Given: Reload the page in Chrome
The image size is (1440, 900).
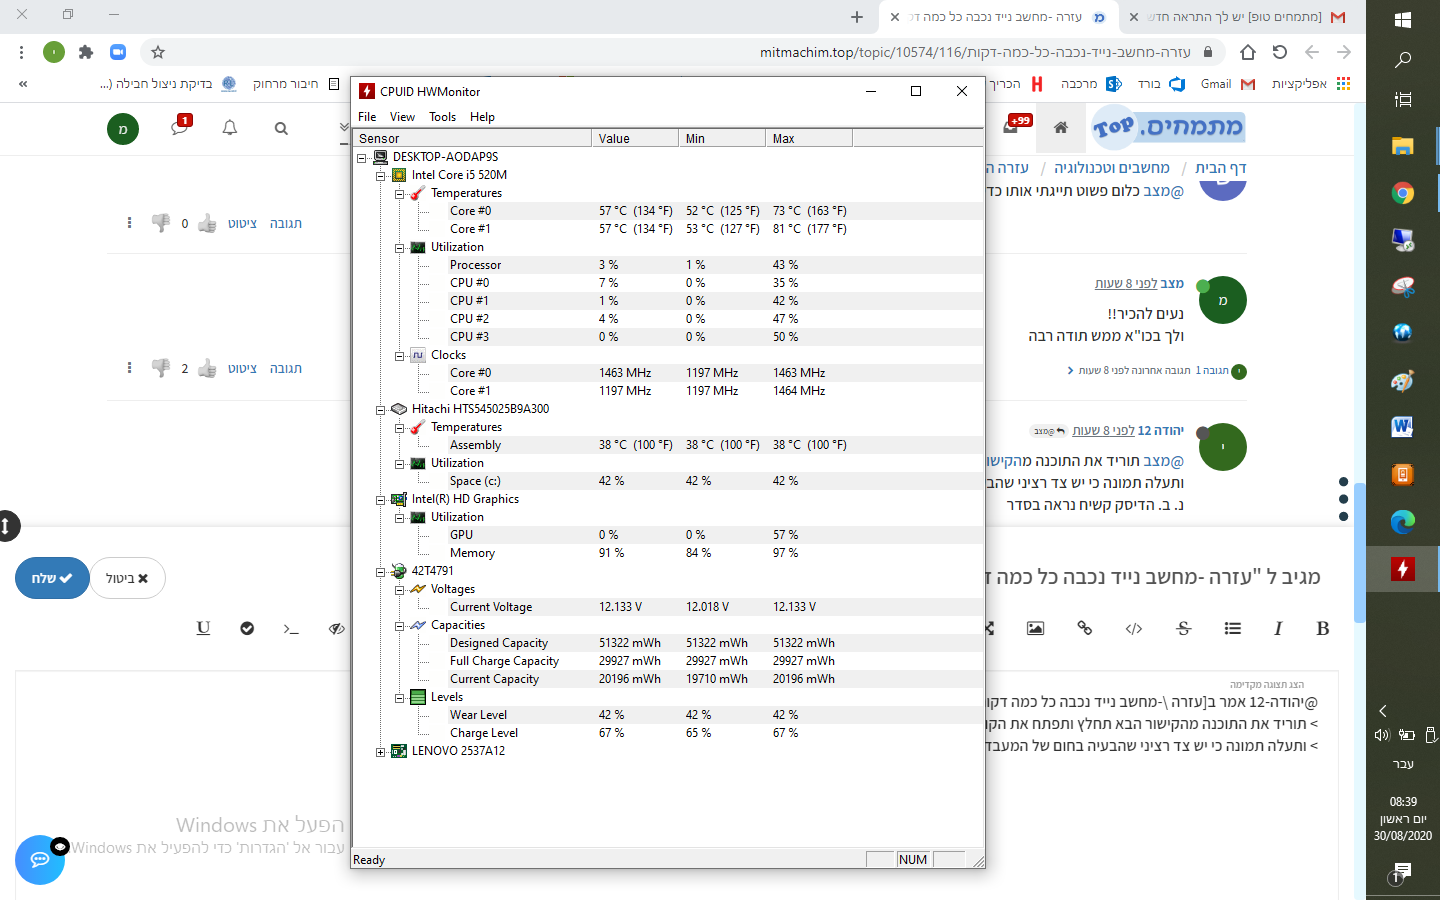Looking at the screenshot, I should pyautogui.click(x=1280, y=52).
